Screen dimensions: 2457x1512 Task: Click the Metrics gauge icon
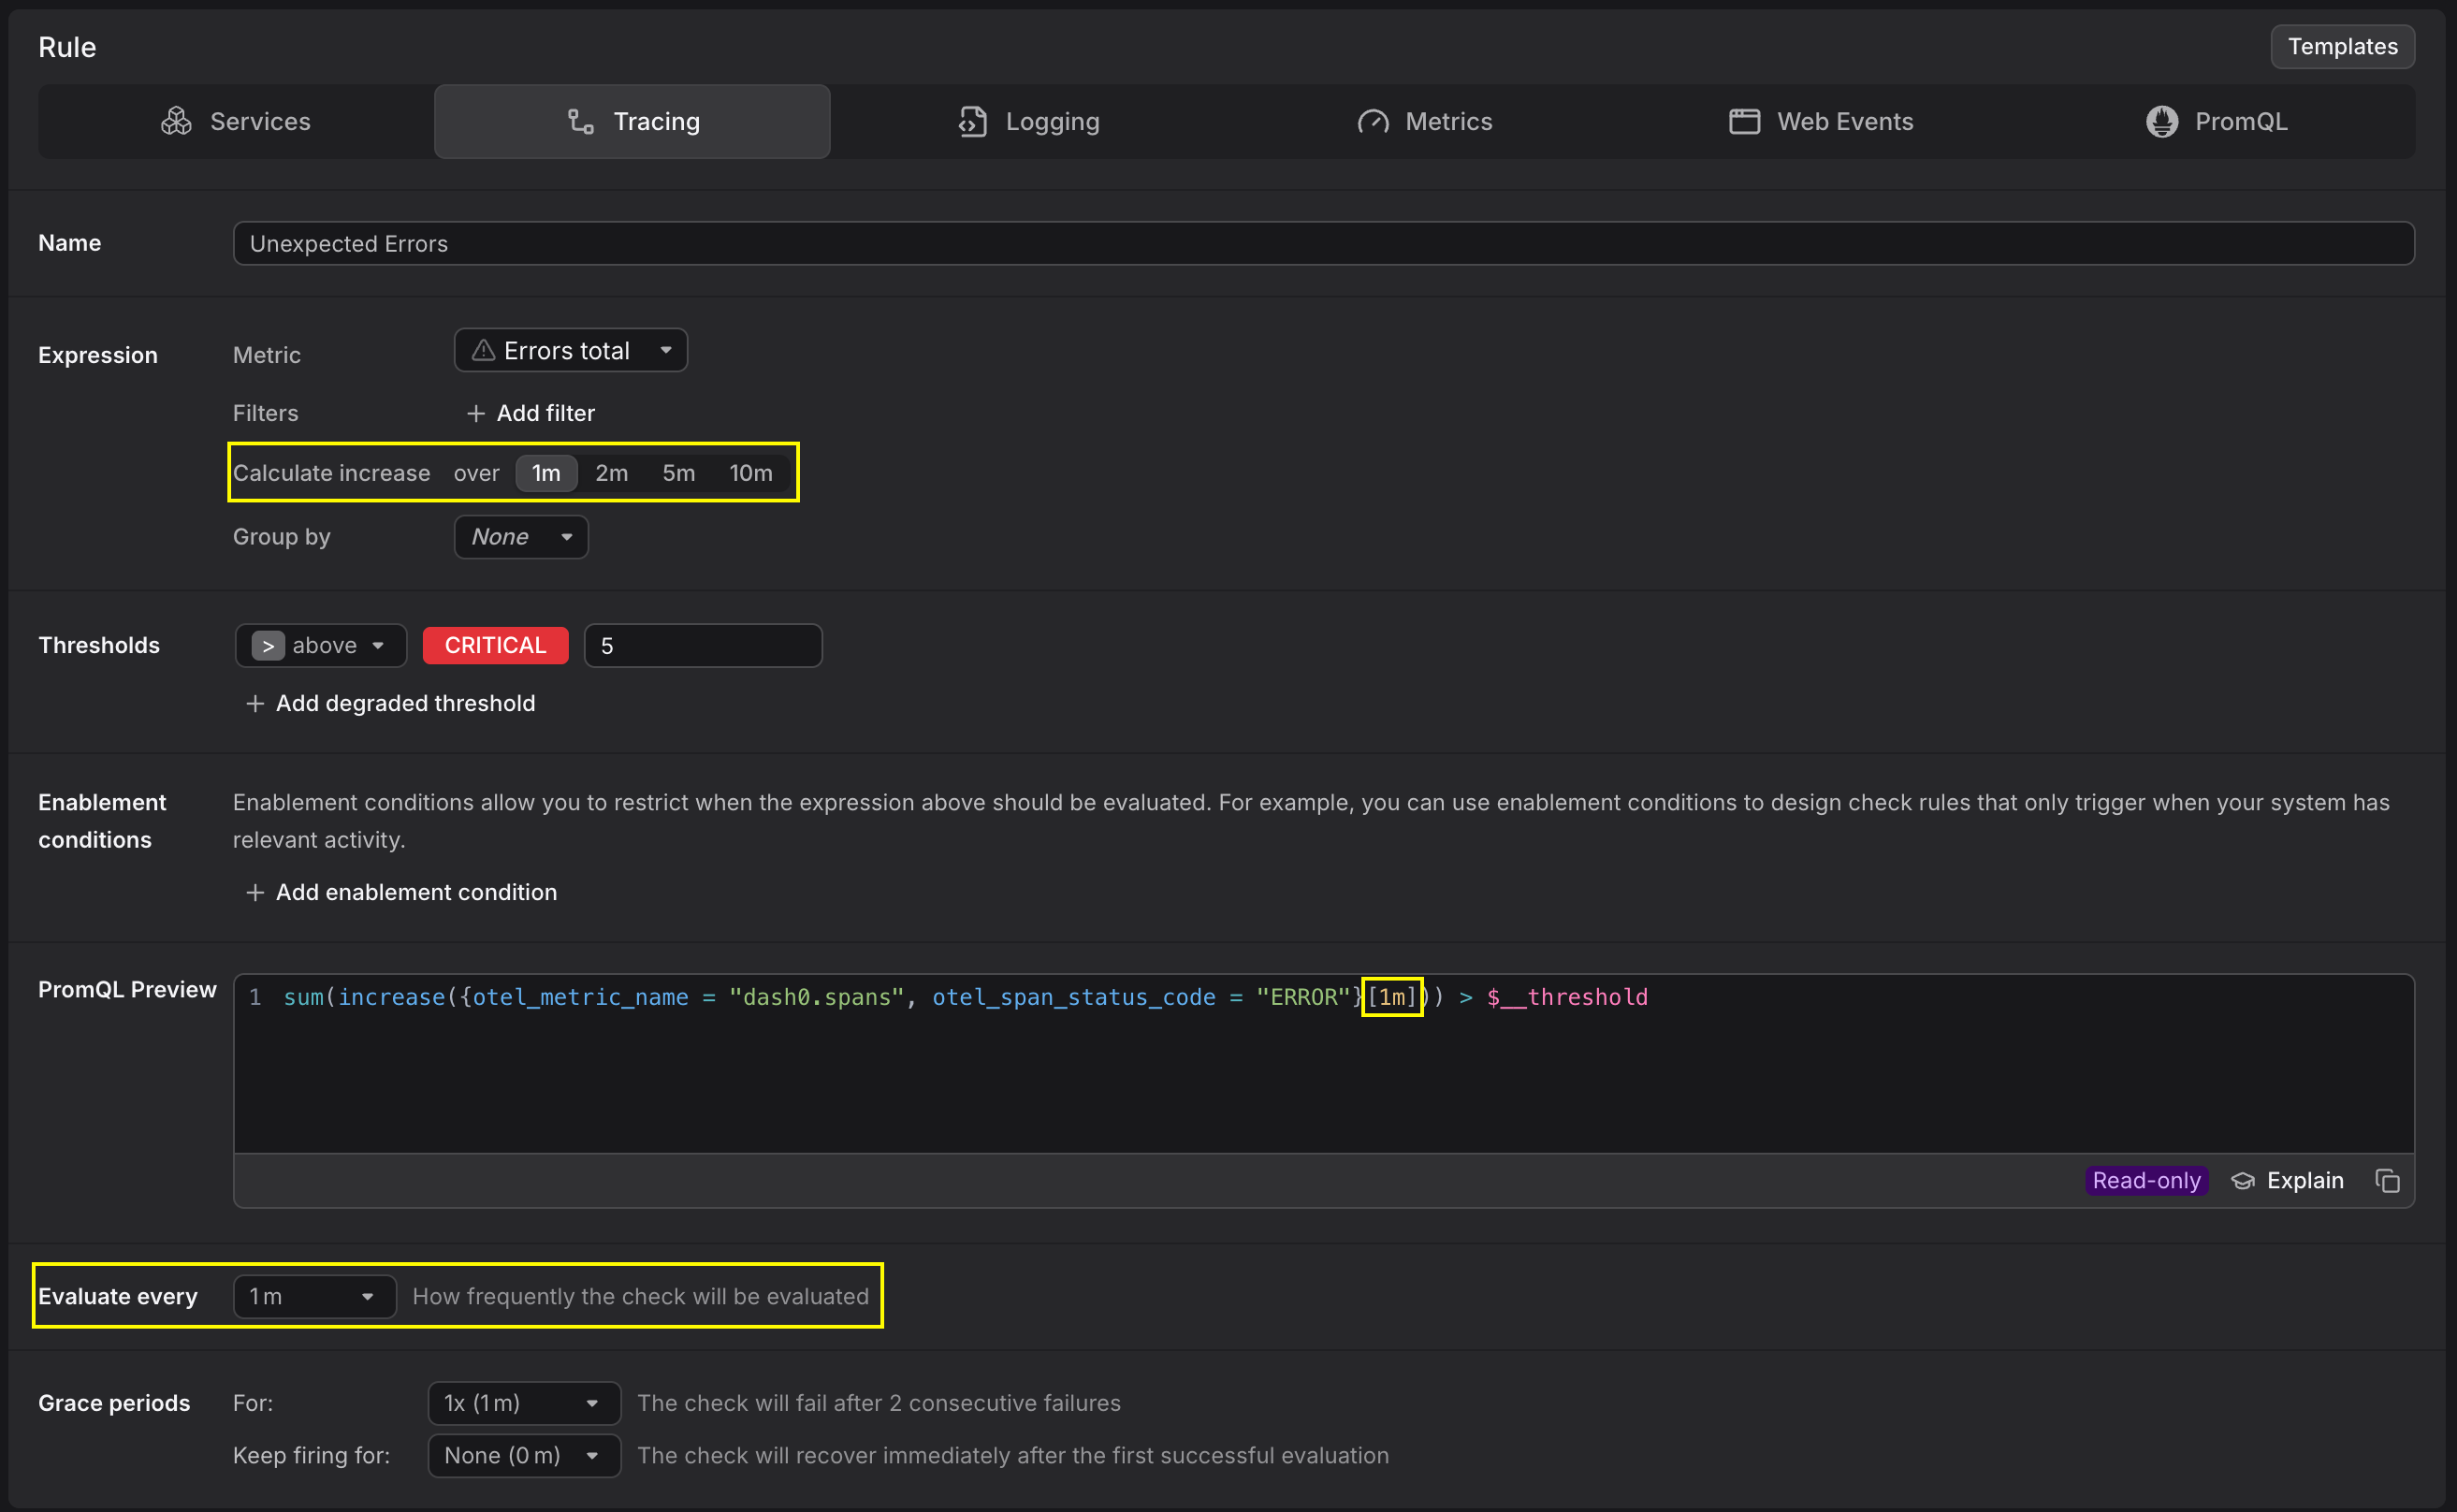click(x=1372, y=121)
